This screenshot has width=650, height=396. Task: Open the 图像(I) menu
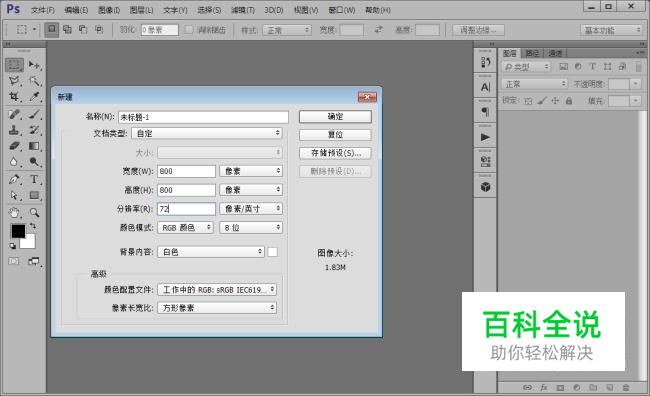(109, 10)
